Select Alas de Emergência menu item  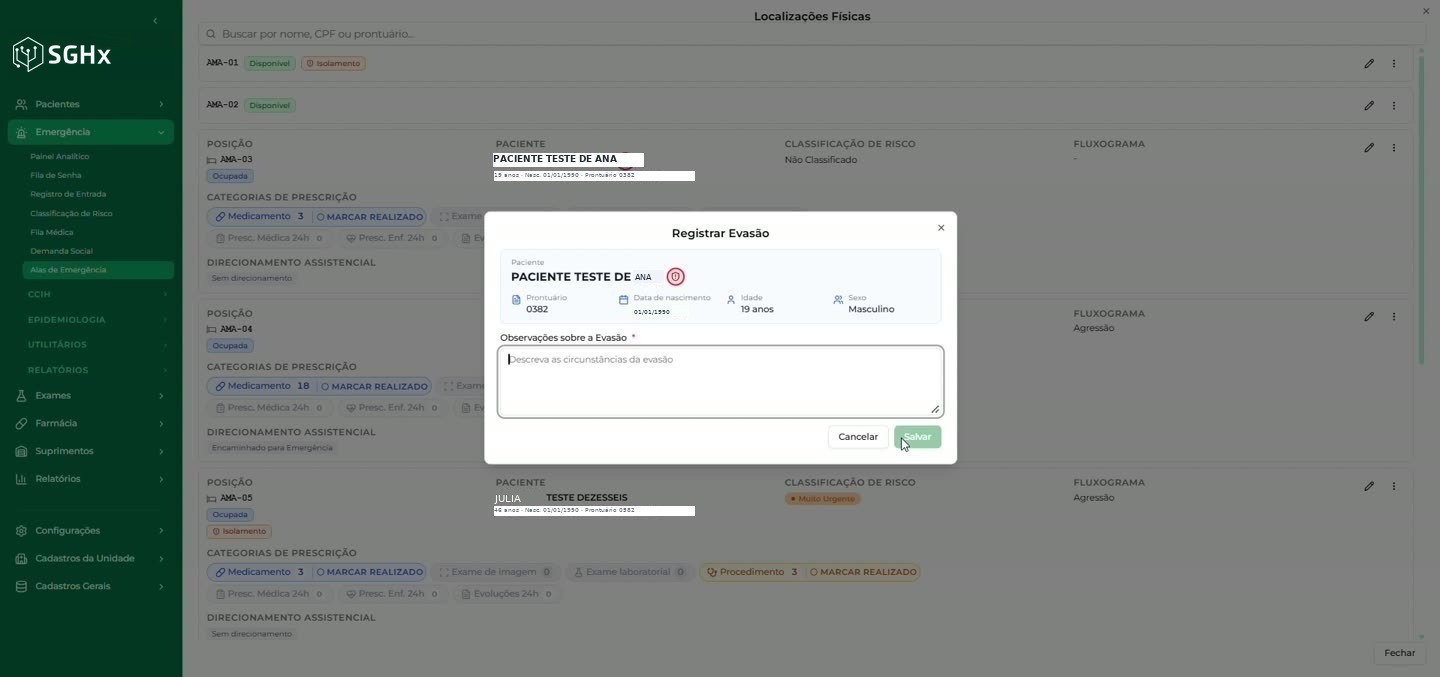coord(97,270)
